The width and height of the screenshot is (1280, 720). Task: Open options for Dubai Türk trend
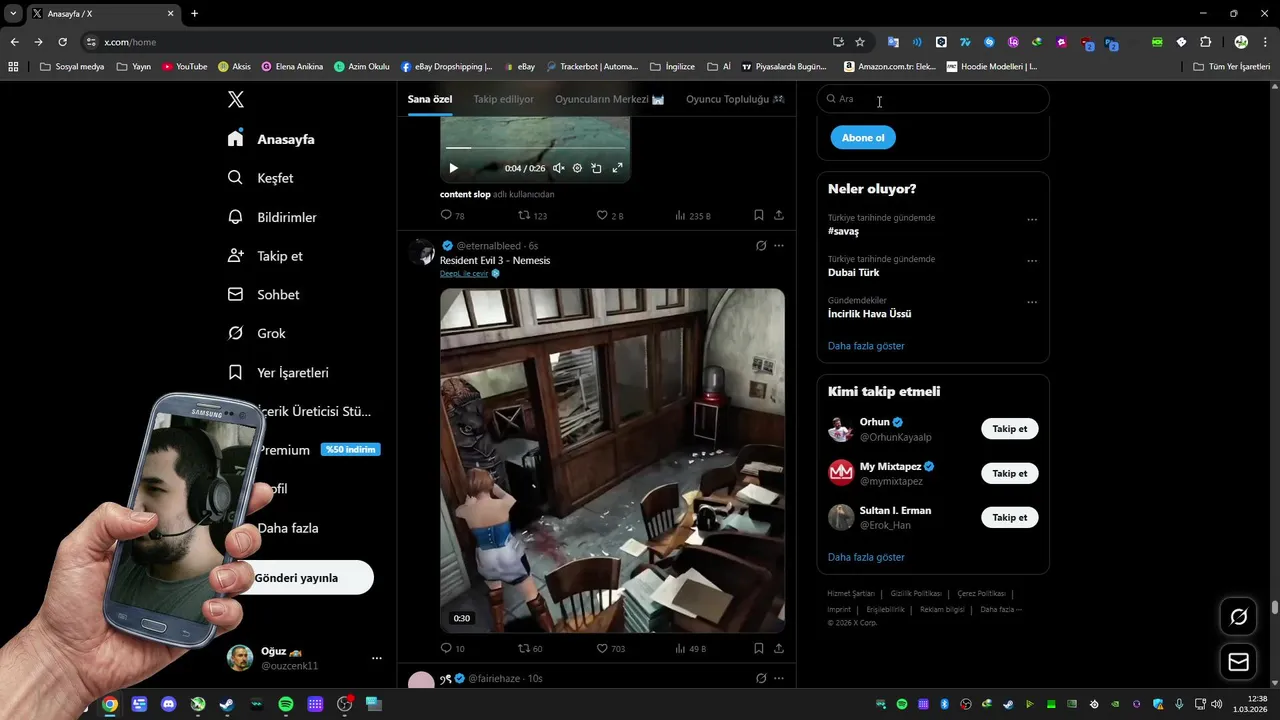point(1032,261)
